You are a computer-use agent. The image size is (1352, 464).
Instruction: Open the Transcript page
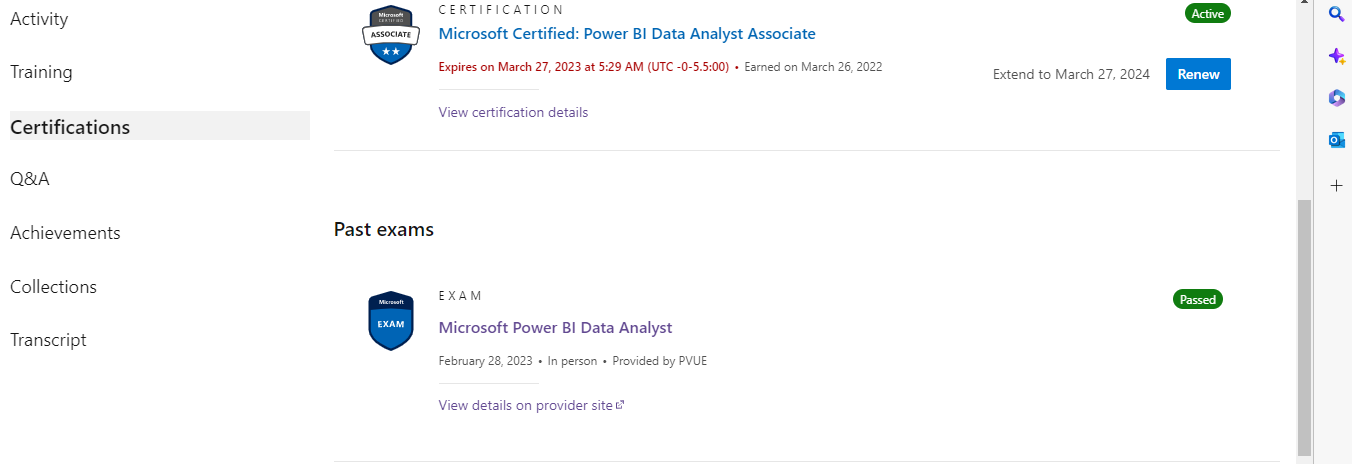(48, 340)
